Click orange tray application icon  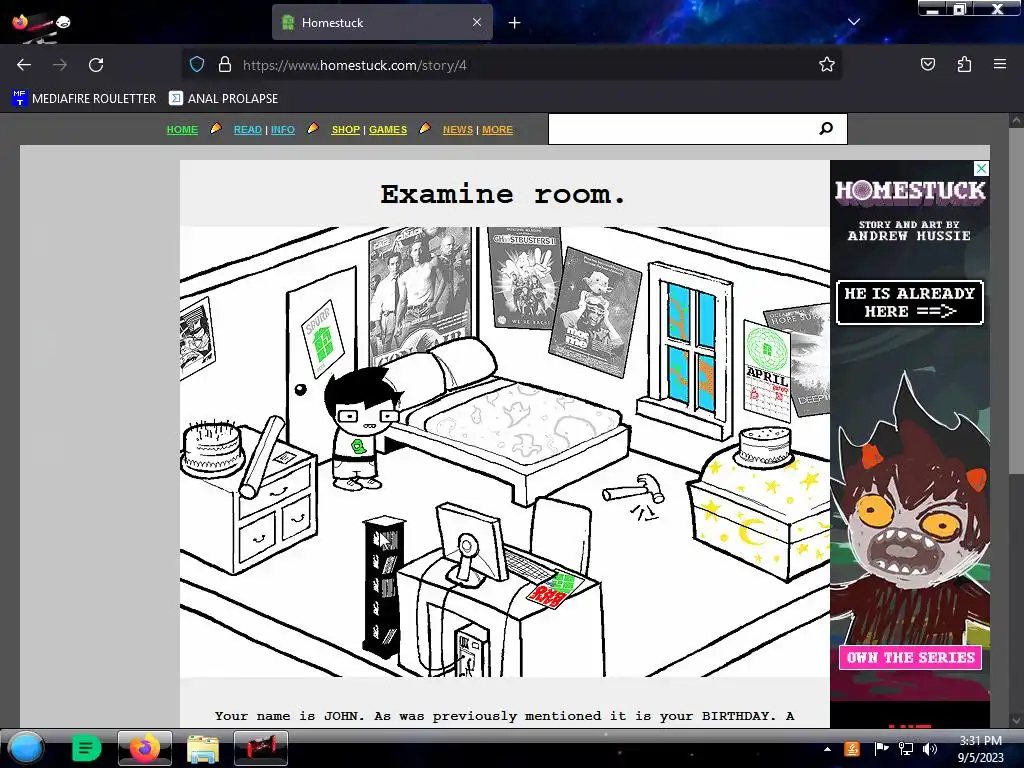click(852, 749)
